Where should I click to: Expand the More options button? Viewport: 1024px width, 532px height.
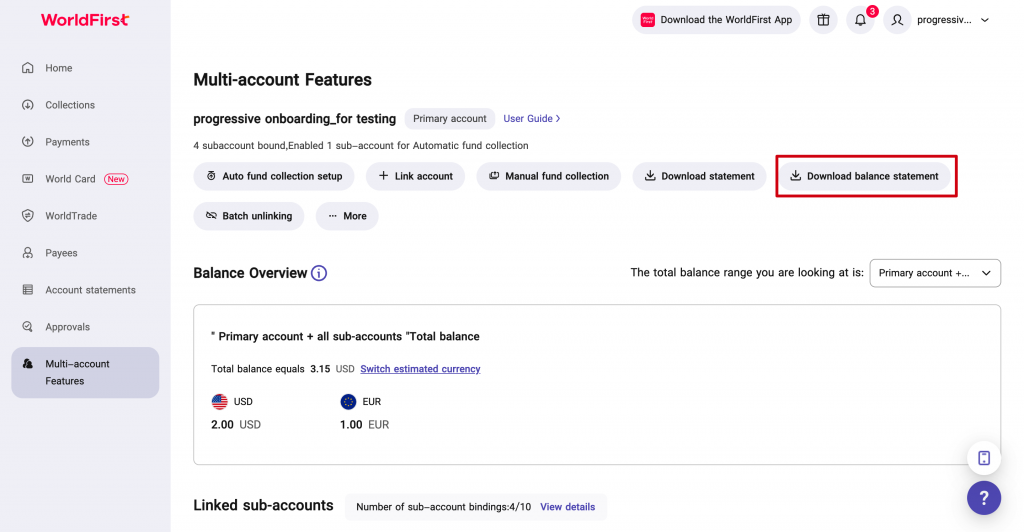(x=347, y=216)
